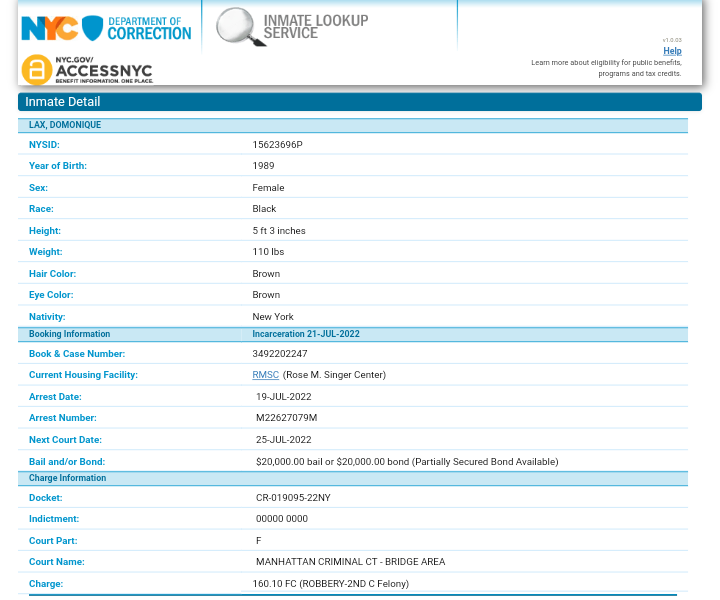The height and width of the screenshot is (600, 720).
Task: Click the ACCESSNYC orange circle logo
Action: 37,70
